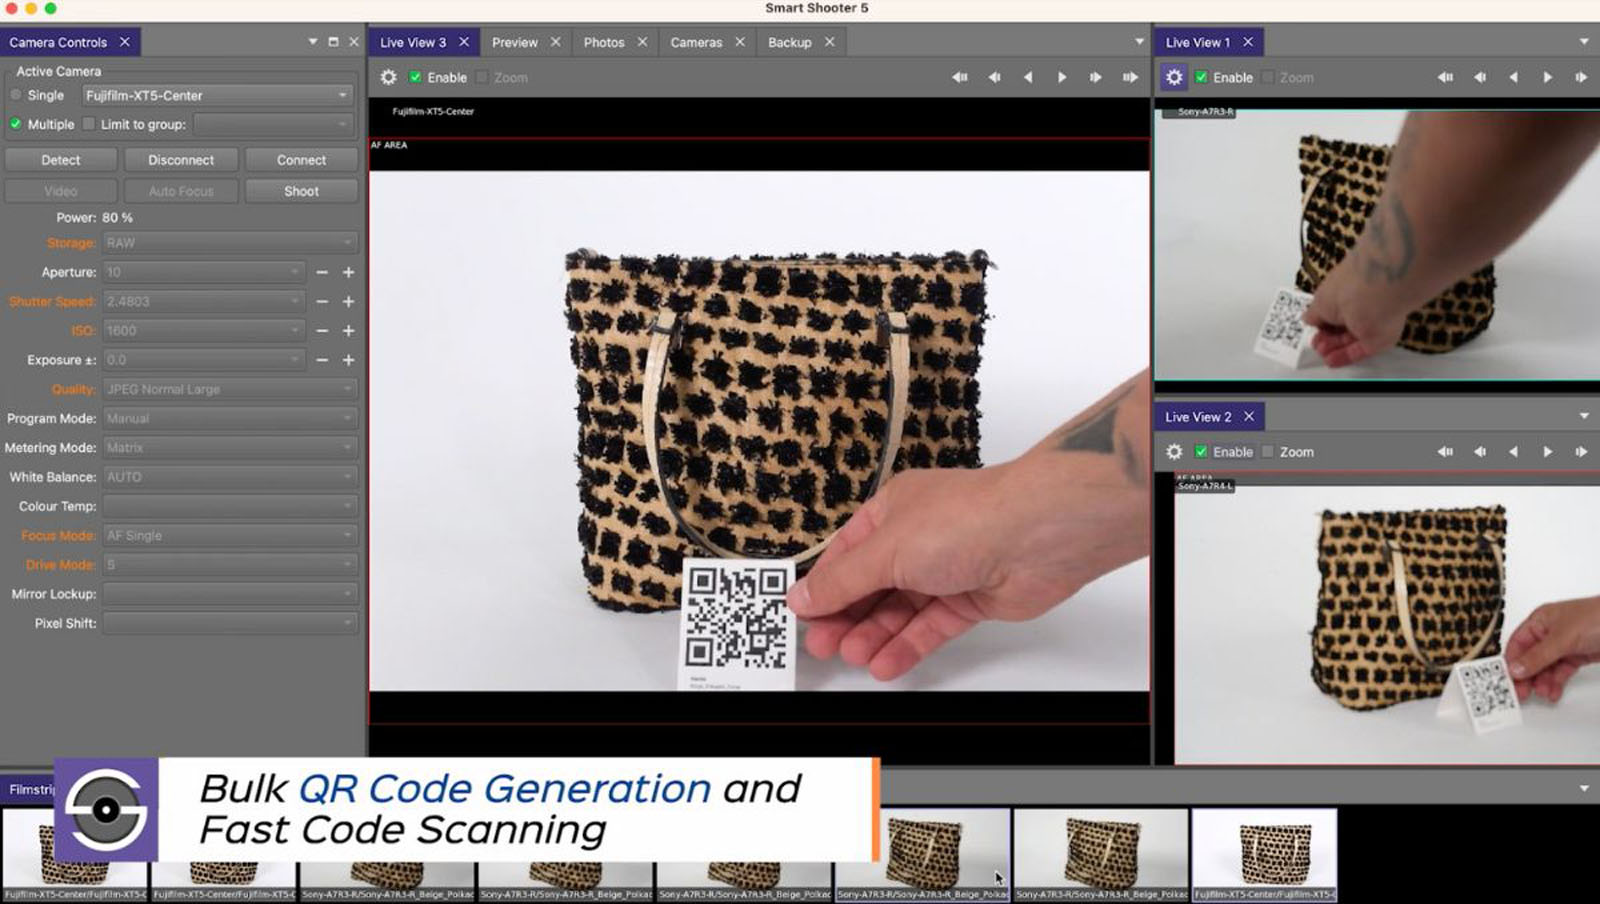Open Live View 2 settings gear
The image size is (1600, 904).
point(1174,452)
